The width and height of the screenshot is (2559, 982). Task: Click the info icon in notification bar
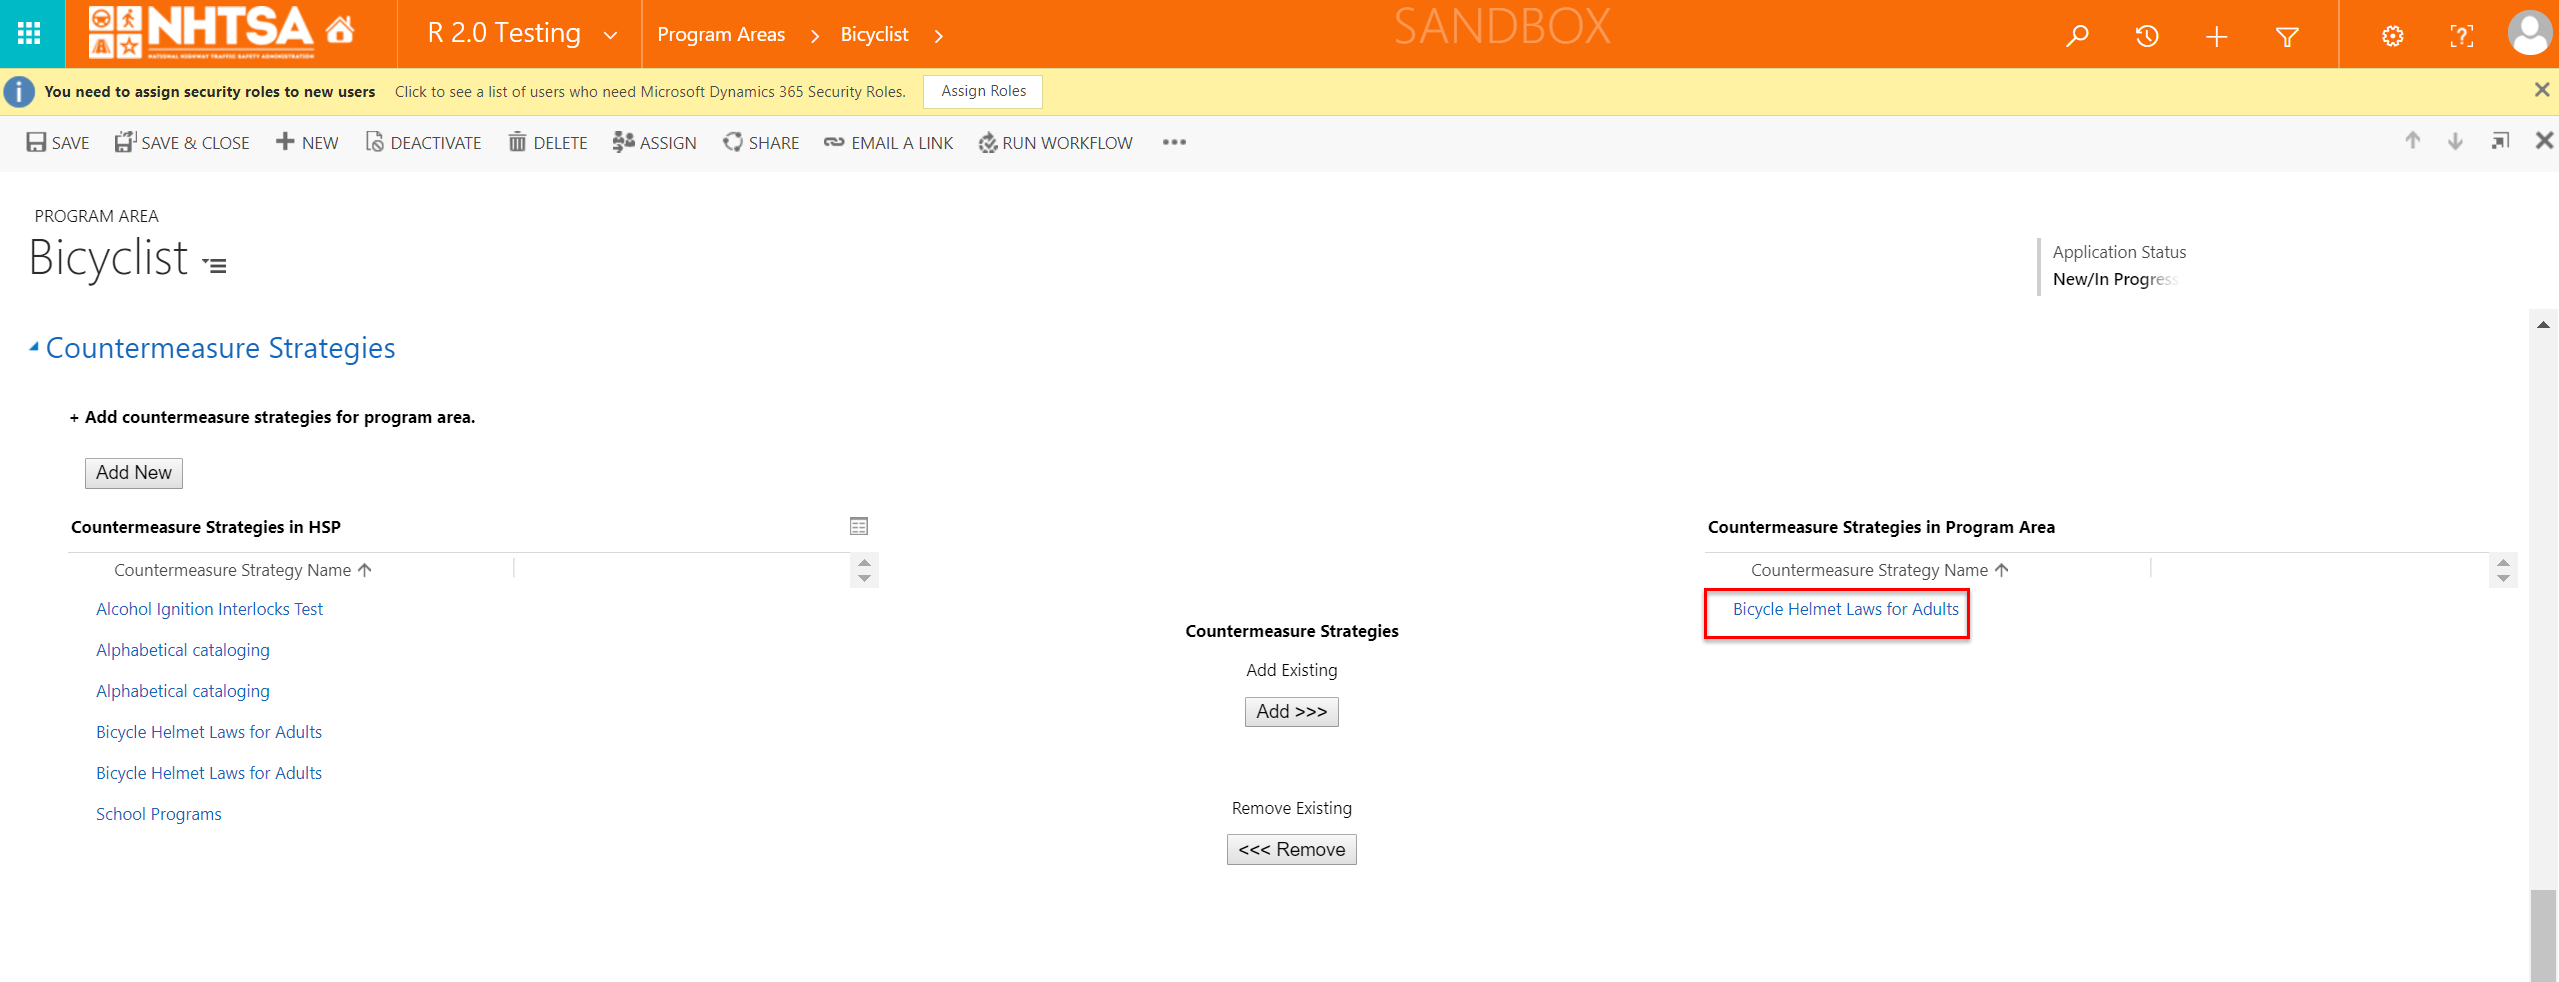tap(19, 92)
